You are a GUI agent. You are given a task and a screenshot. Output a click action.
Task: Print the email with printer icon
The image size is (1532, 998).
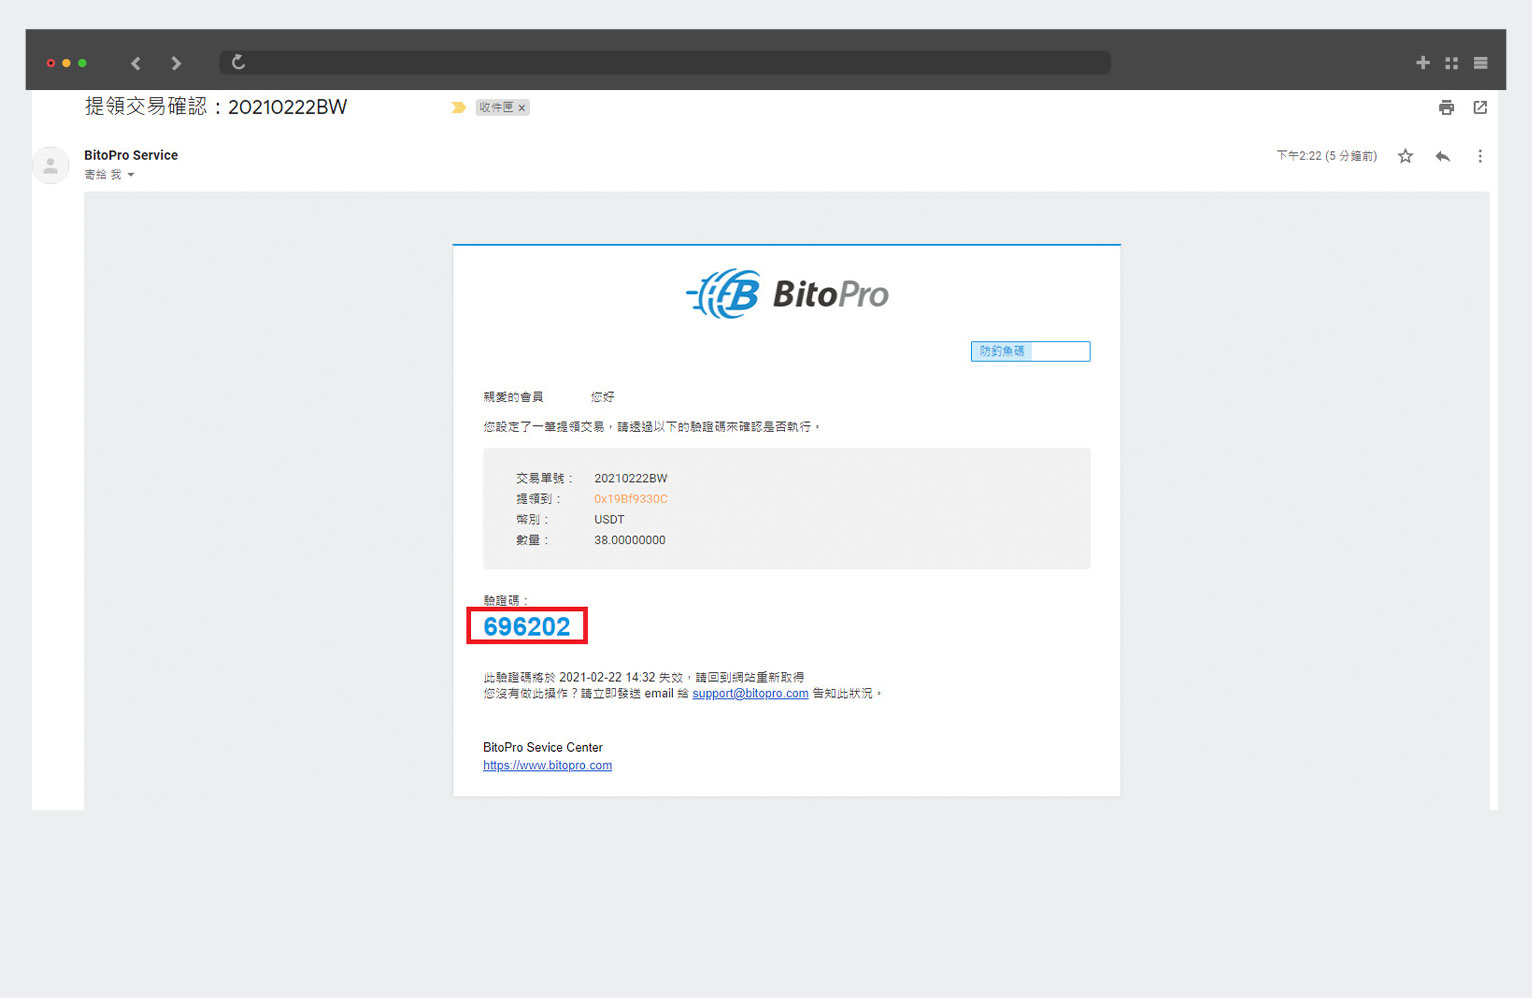(x=1446, y=107)
